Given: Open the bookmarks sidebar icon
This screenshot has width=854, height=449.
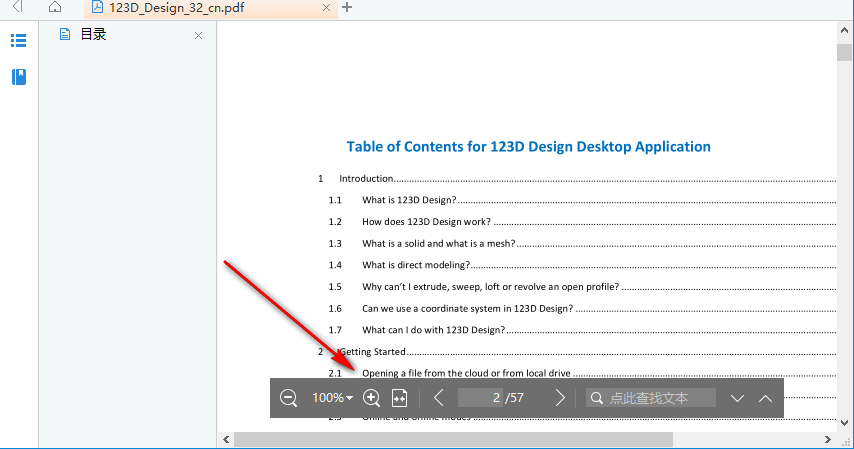Looking at the screenshot, I should [x=19, y=77].
